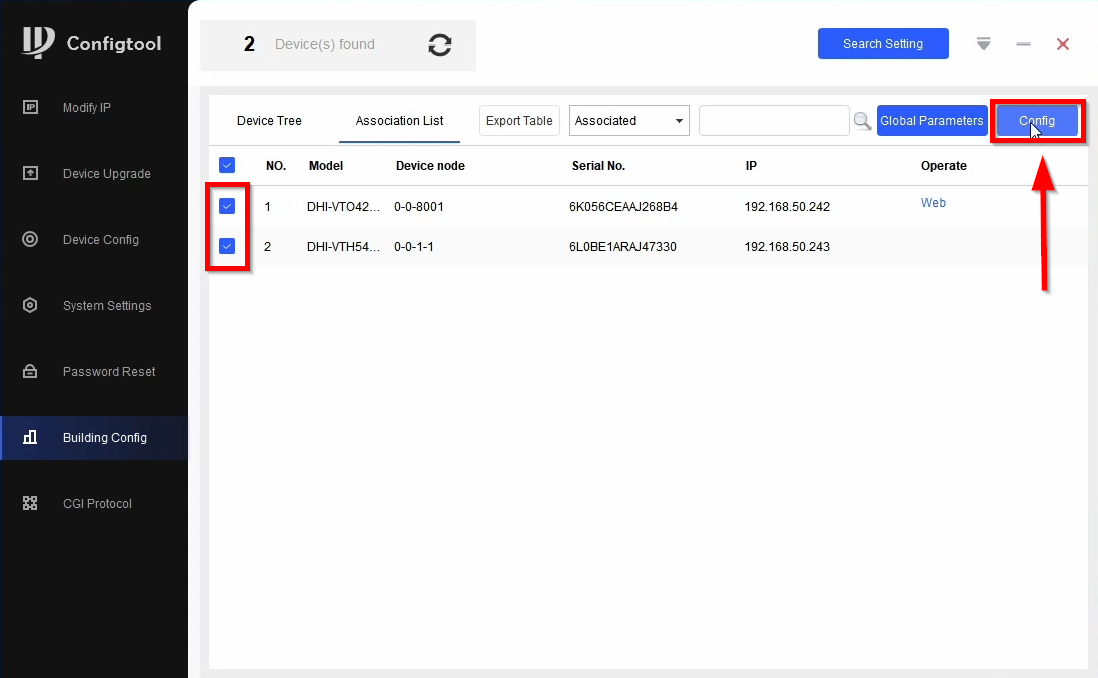Viewport: 1098px width, 678px height.
Task: Open the Building Config section
Action: [x=94, y=438]
